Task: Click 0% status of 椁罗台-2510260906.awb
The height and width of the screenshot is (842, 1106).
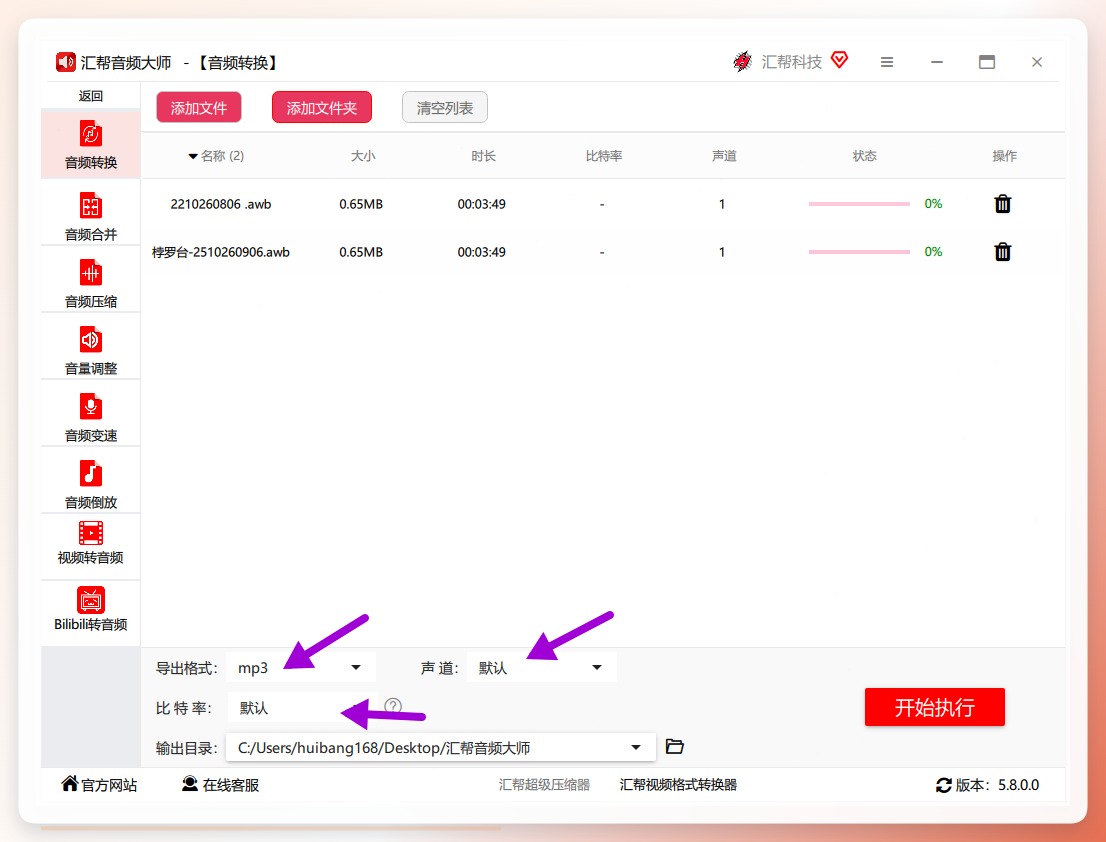Action: (933, 252)
